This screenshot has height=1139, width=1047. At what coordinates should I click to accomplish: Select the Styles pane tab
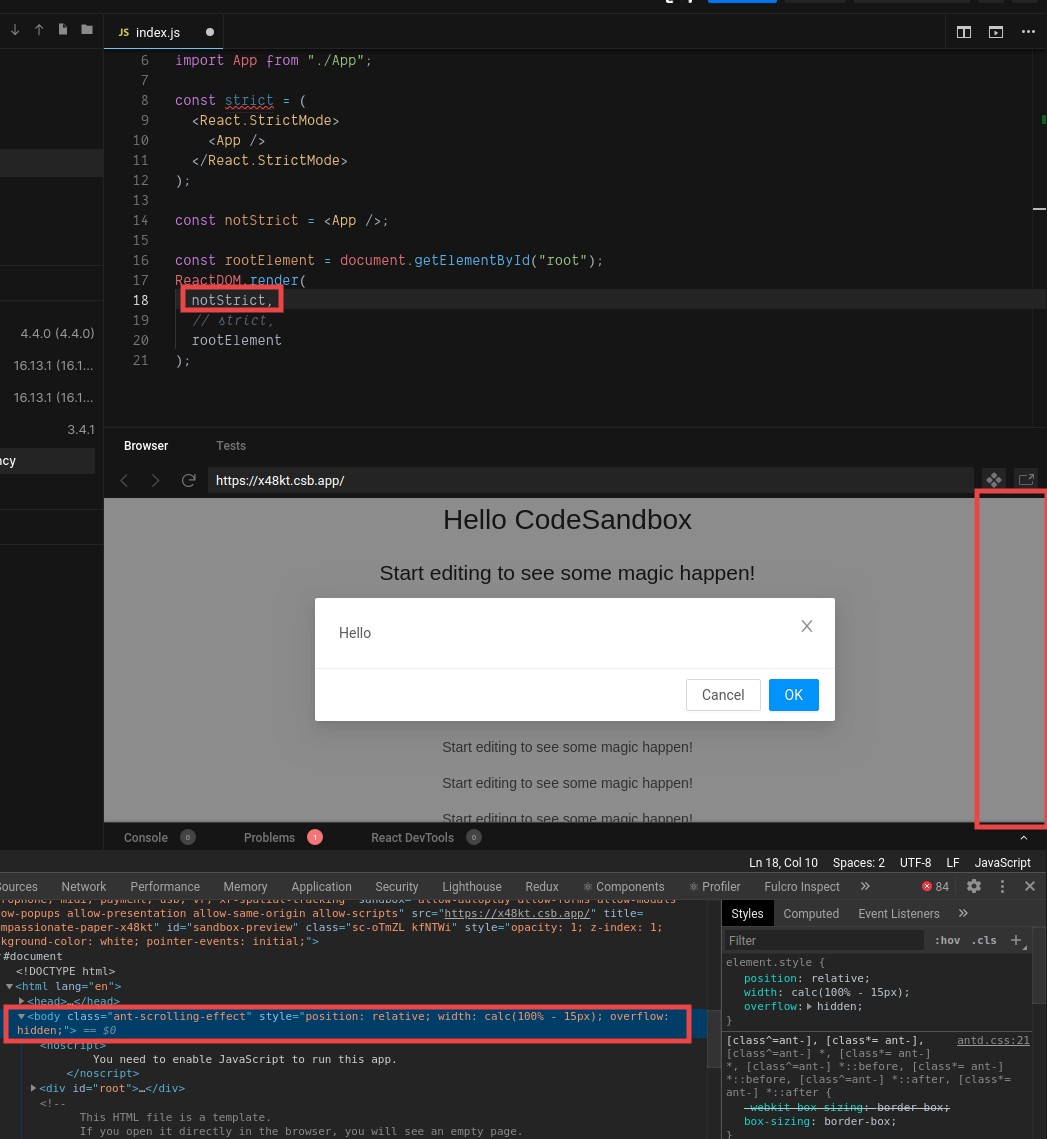click(x=747, y=913)
